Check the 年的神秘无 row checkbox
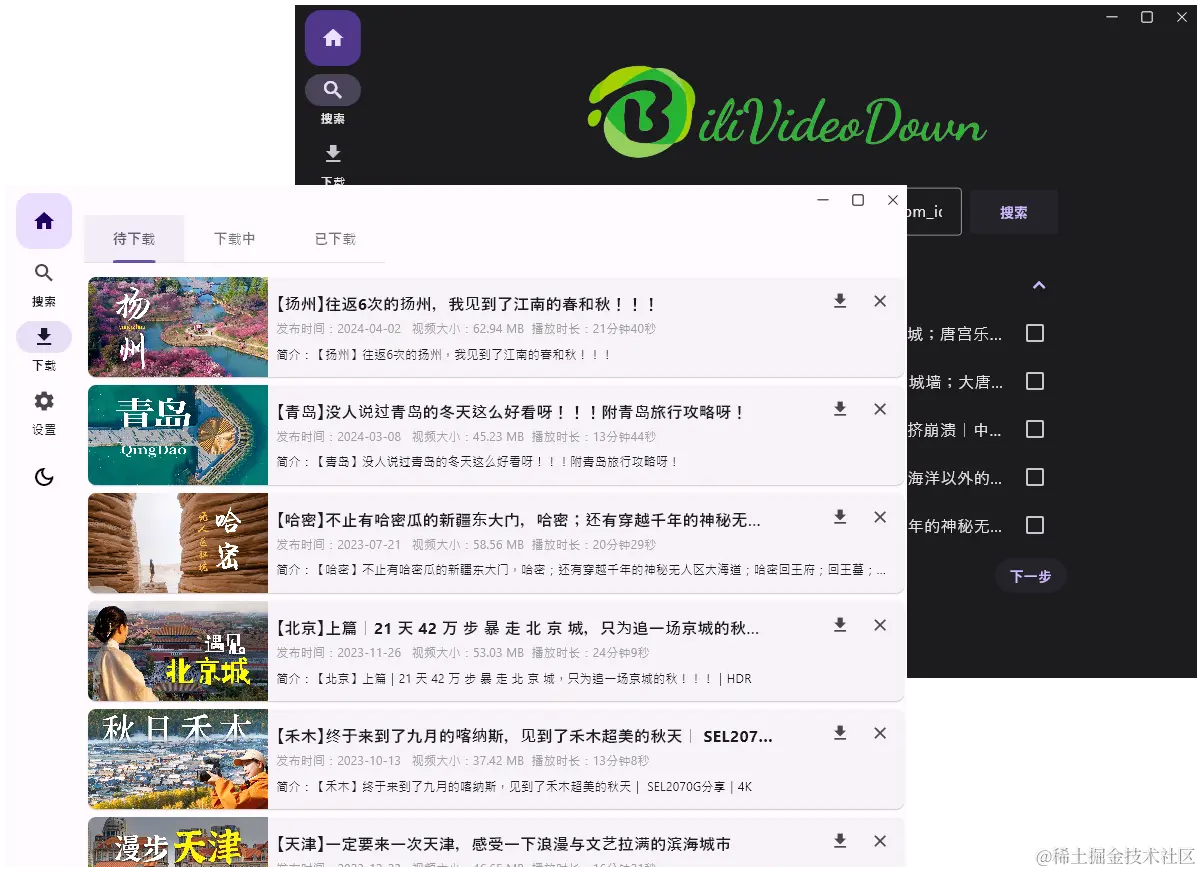This screenshot has width=1202, height=873. 1035,525
